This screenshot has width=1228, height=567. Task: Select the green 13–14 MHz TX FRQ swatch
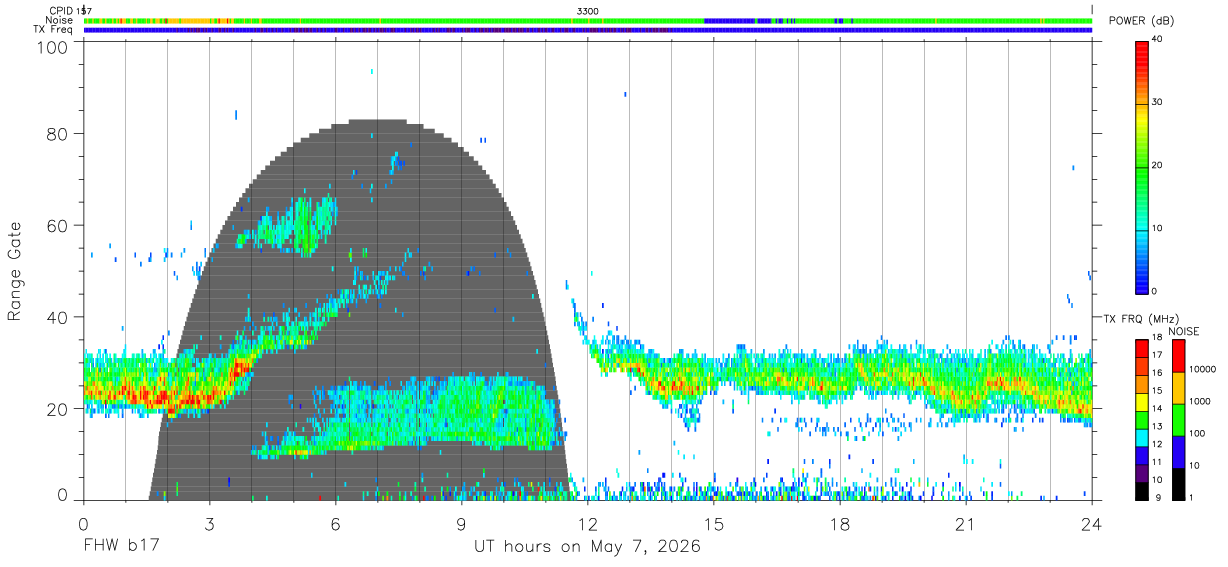click(x=1141, y=419)
